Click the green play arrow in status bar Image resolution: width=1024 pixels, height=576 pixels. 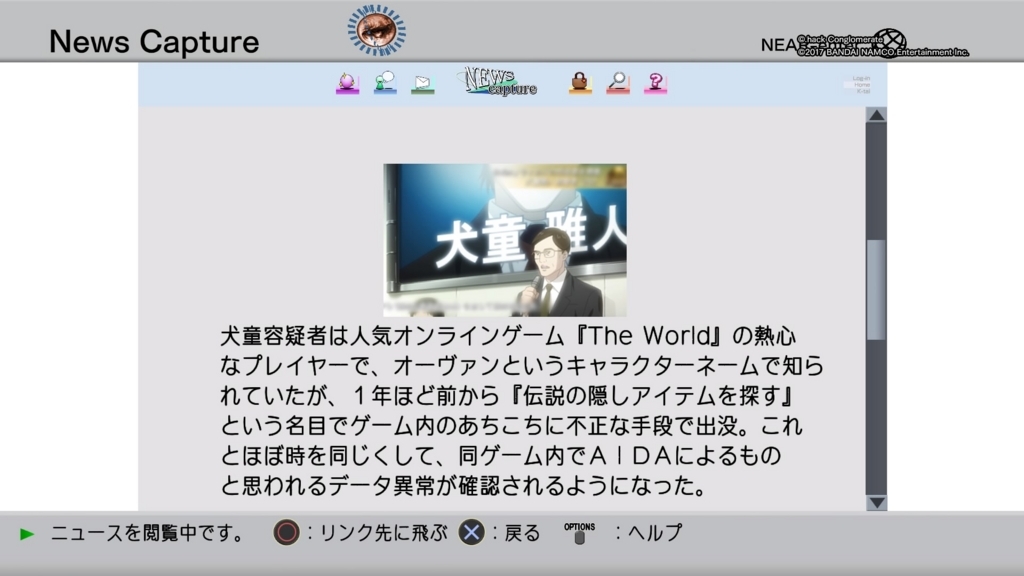pos(27,534)
